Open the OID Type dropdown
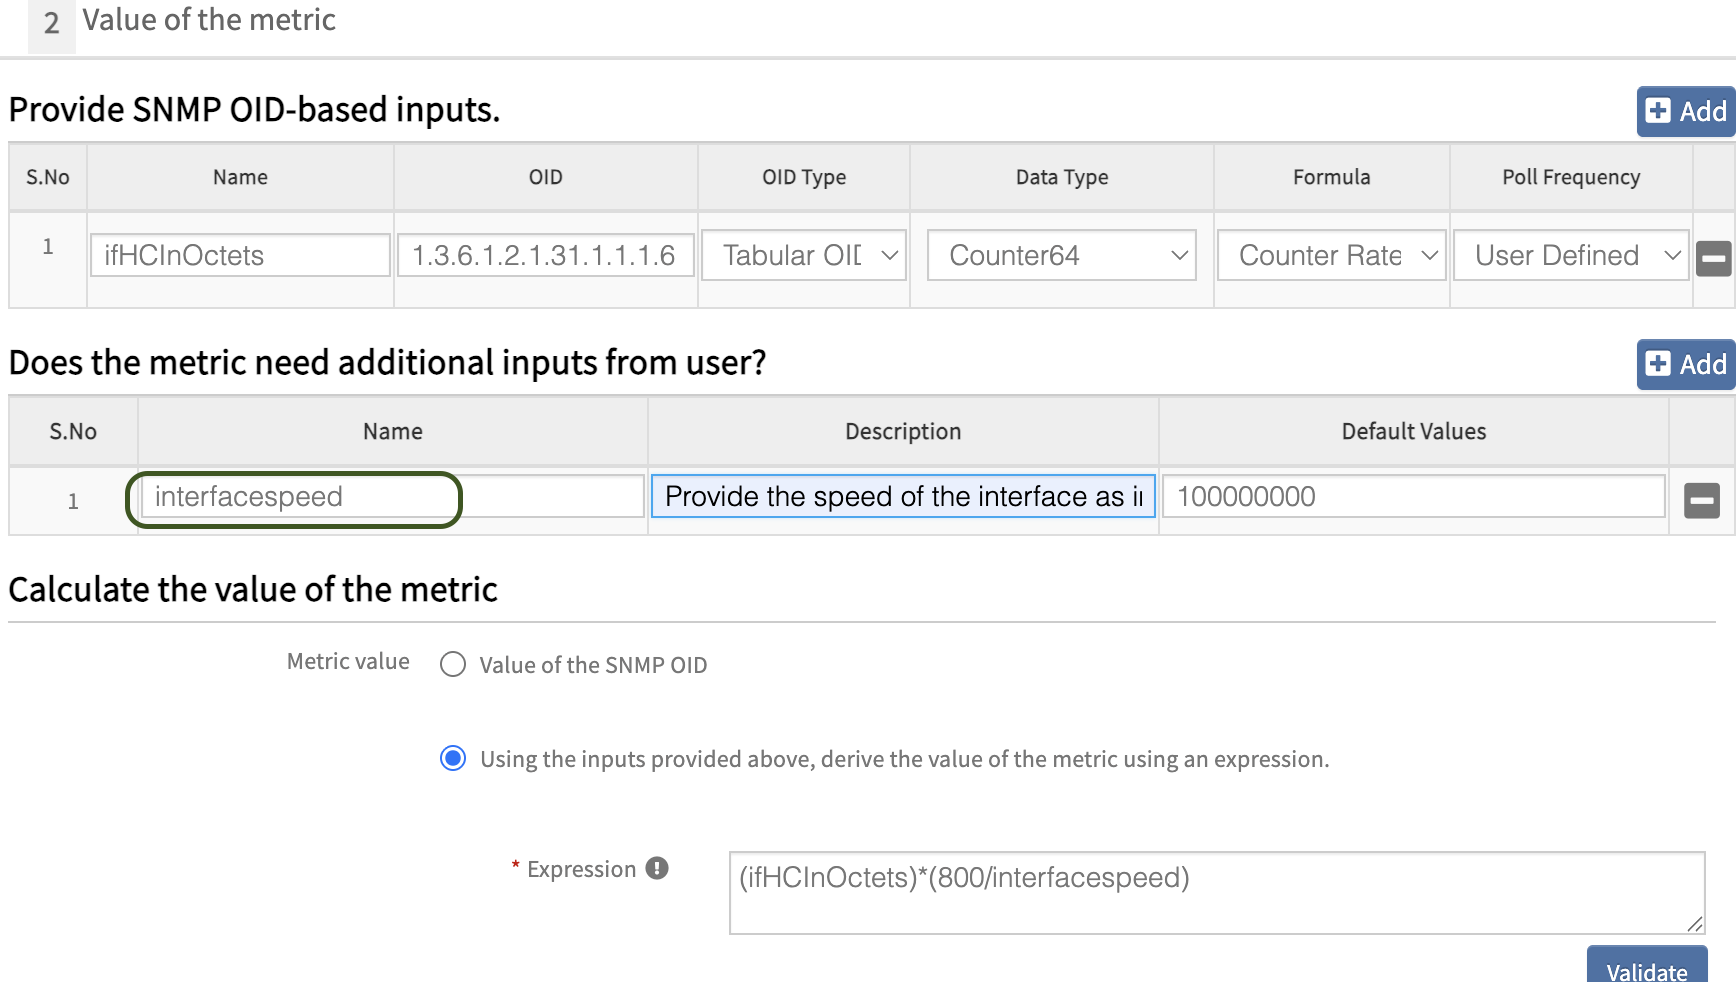1736x982 pixels. [x=804, y=256]
